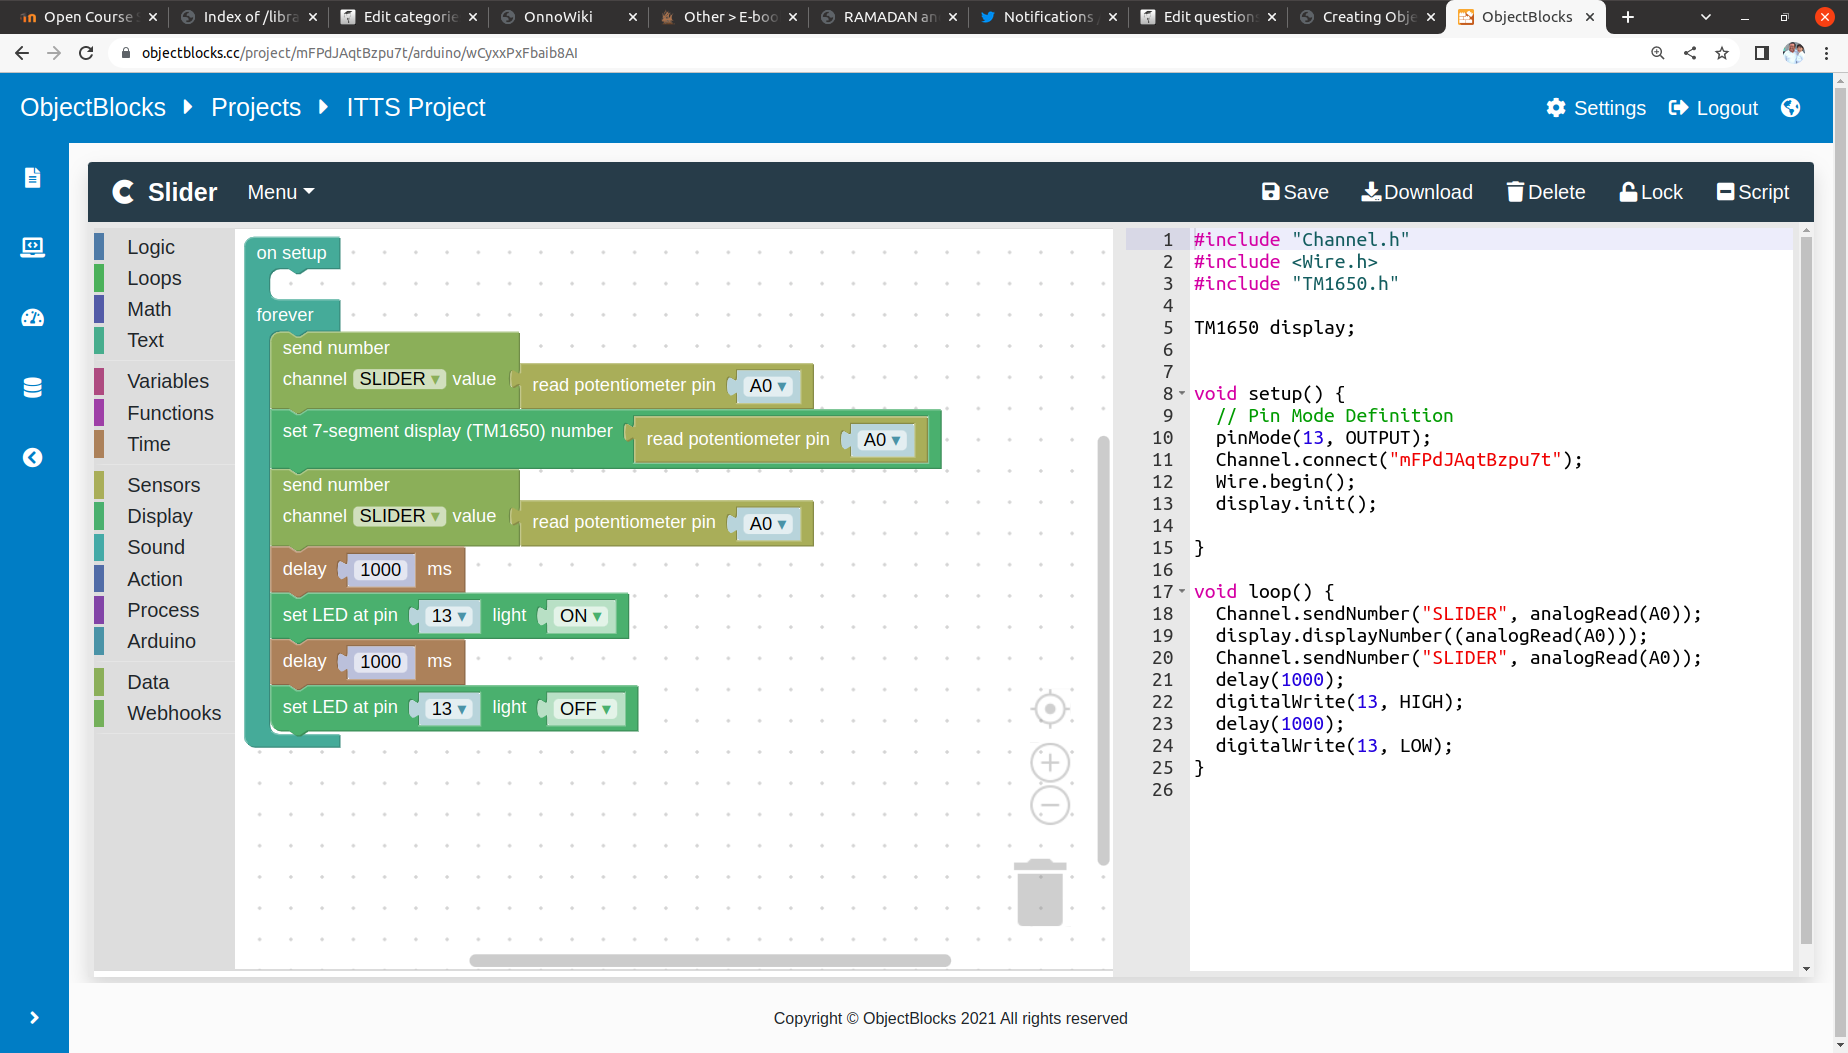Toggle the Script code panel view

[x=1752, y=192]
